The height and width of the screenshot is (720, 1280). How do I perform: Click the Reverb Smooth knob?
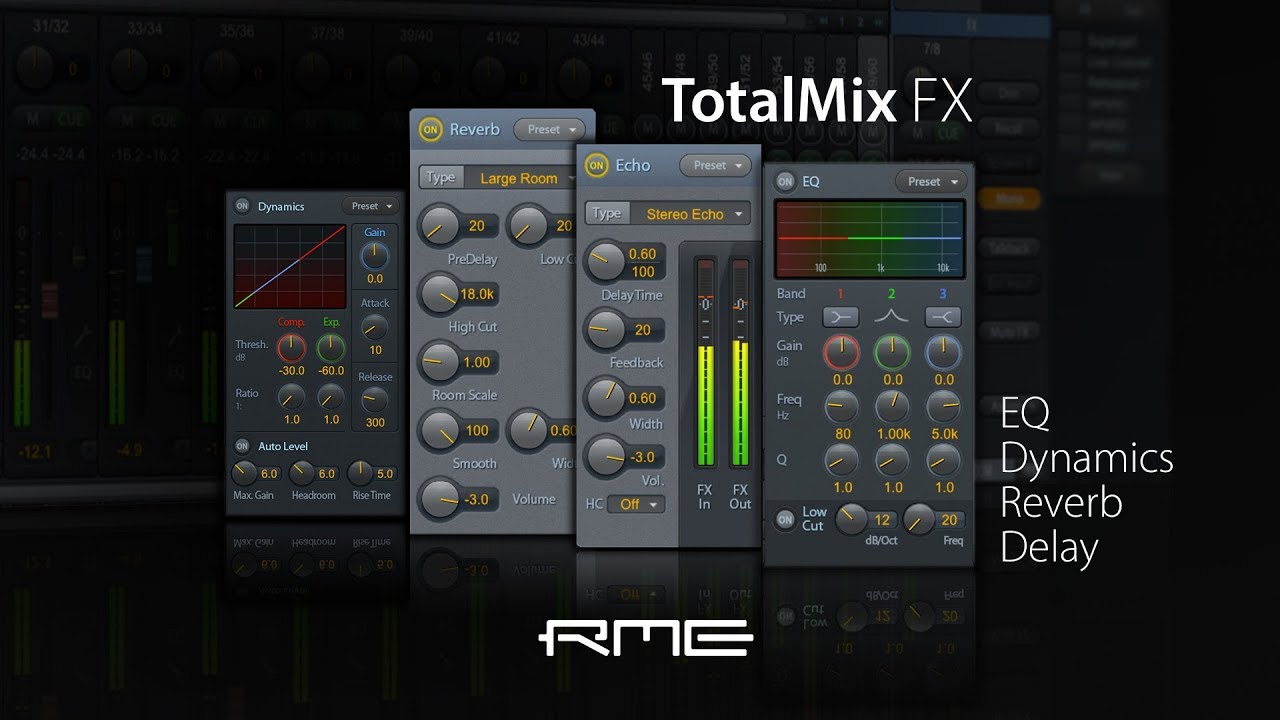(x=438, y=430)
